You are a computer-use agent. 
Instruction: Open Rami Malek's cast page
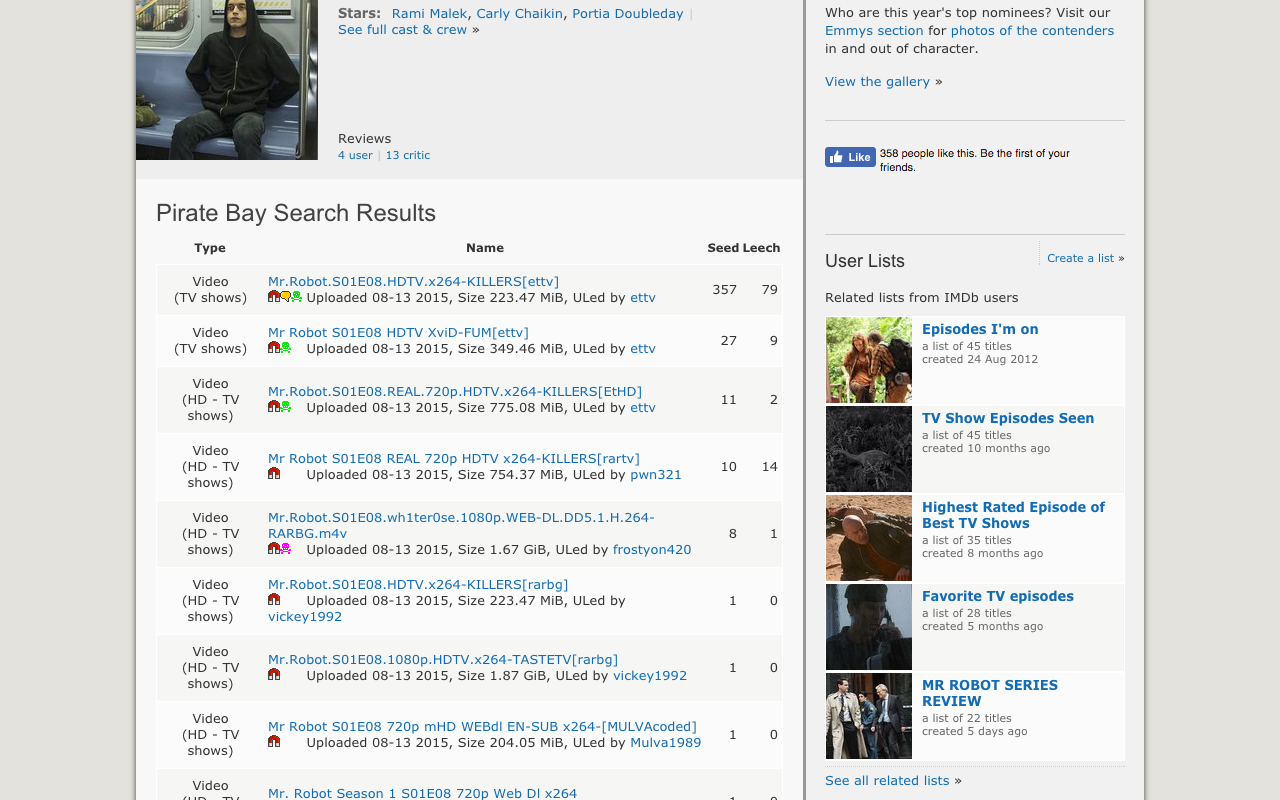(x=429, y=13)
